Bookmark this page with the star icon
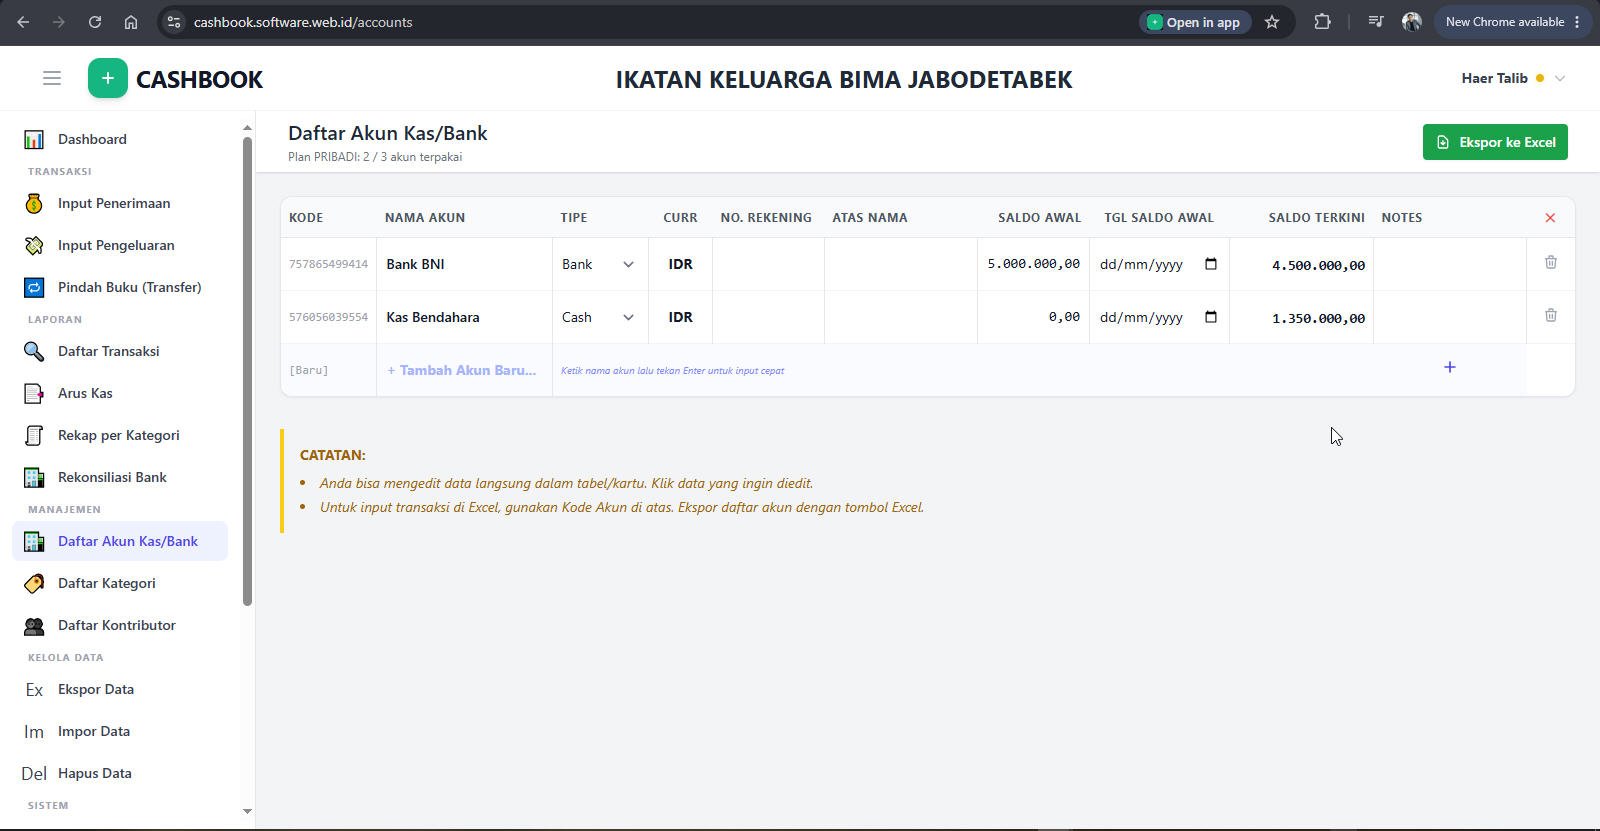This screenshot has width=1600, height=831. [1272, 22]
